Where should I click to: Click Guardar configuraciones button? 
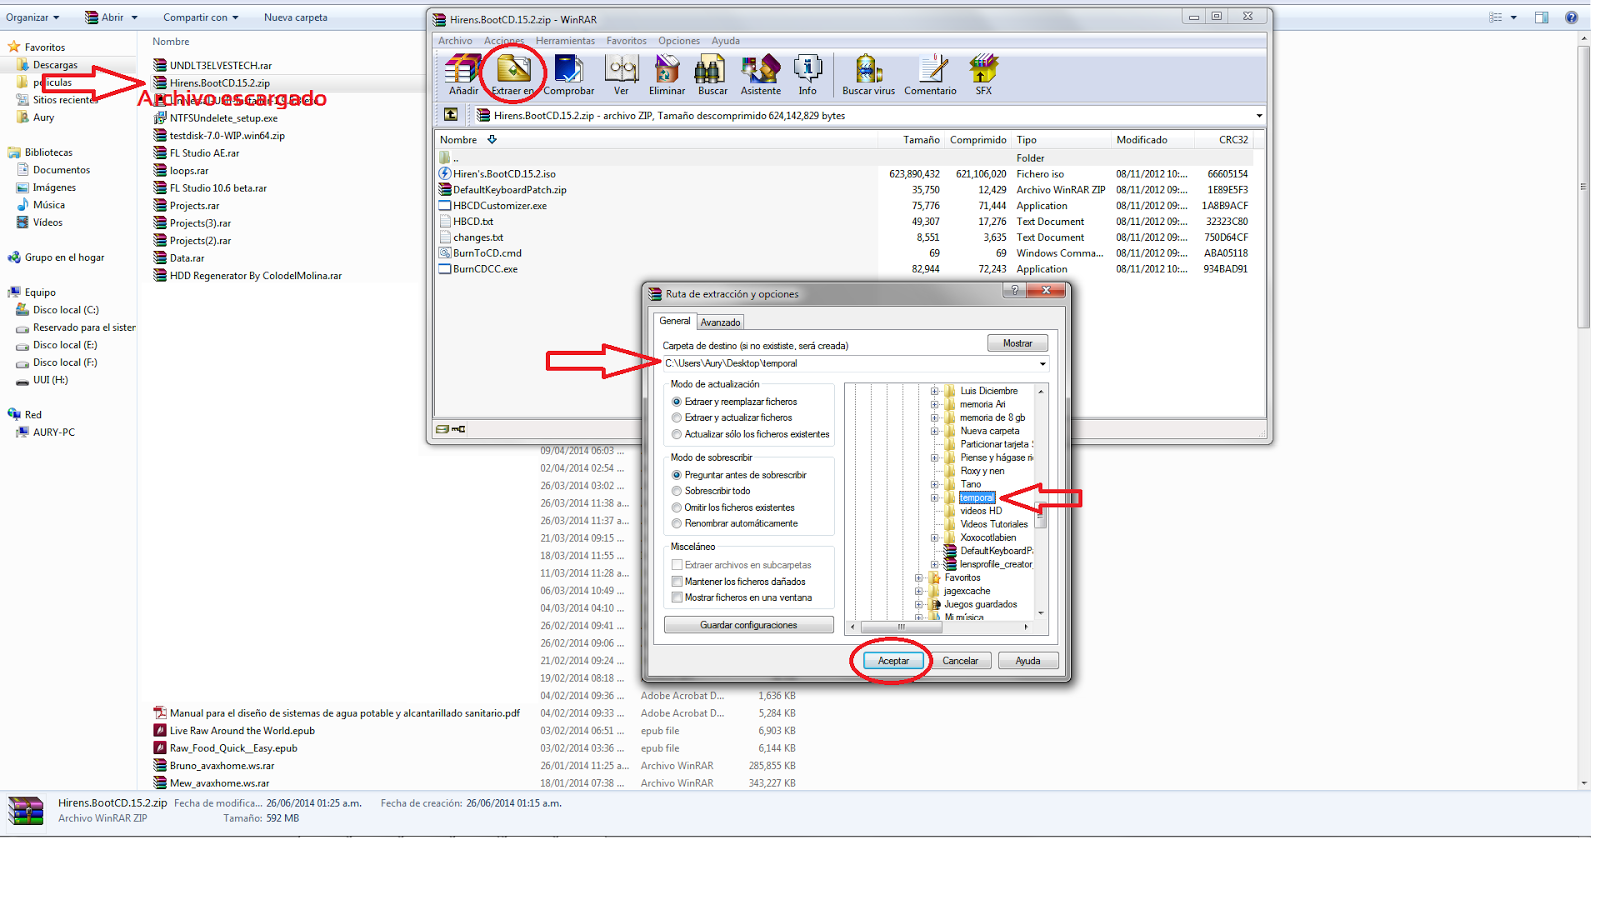tap(749, 625)
